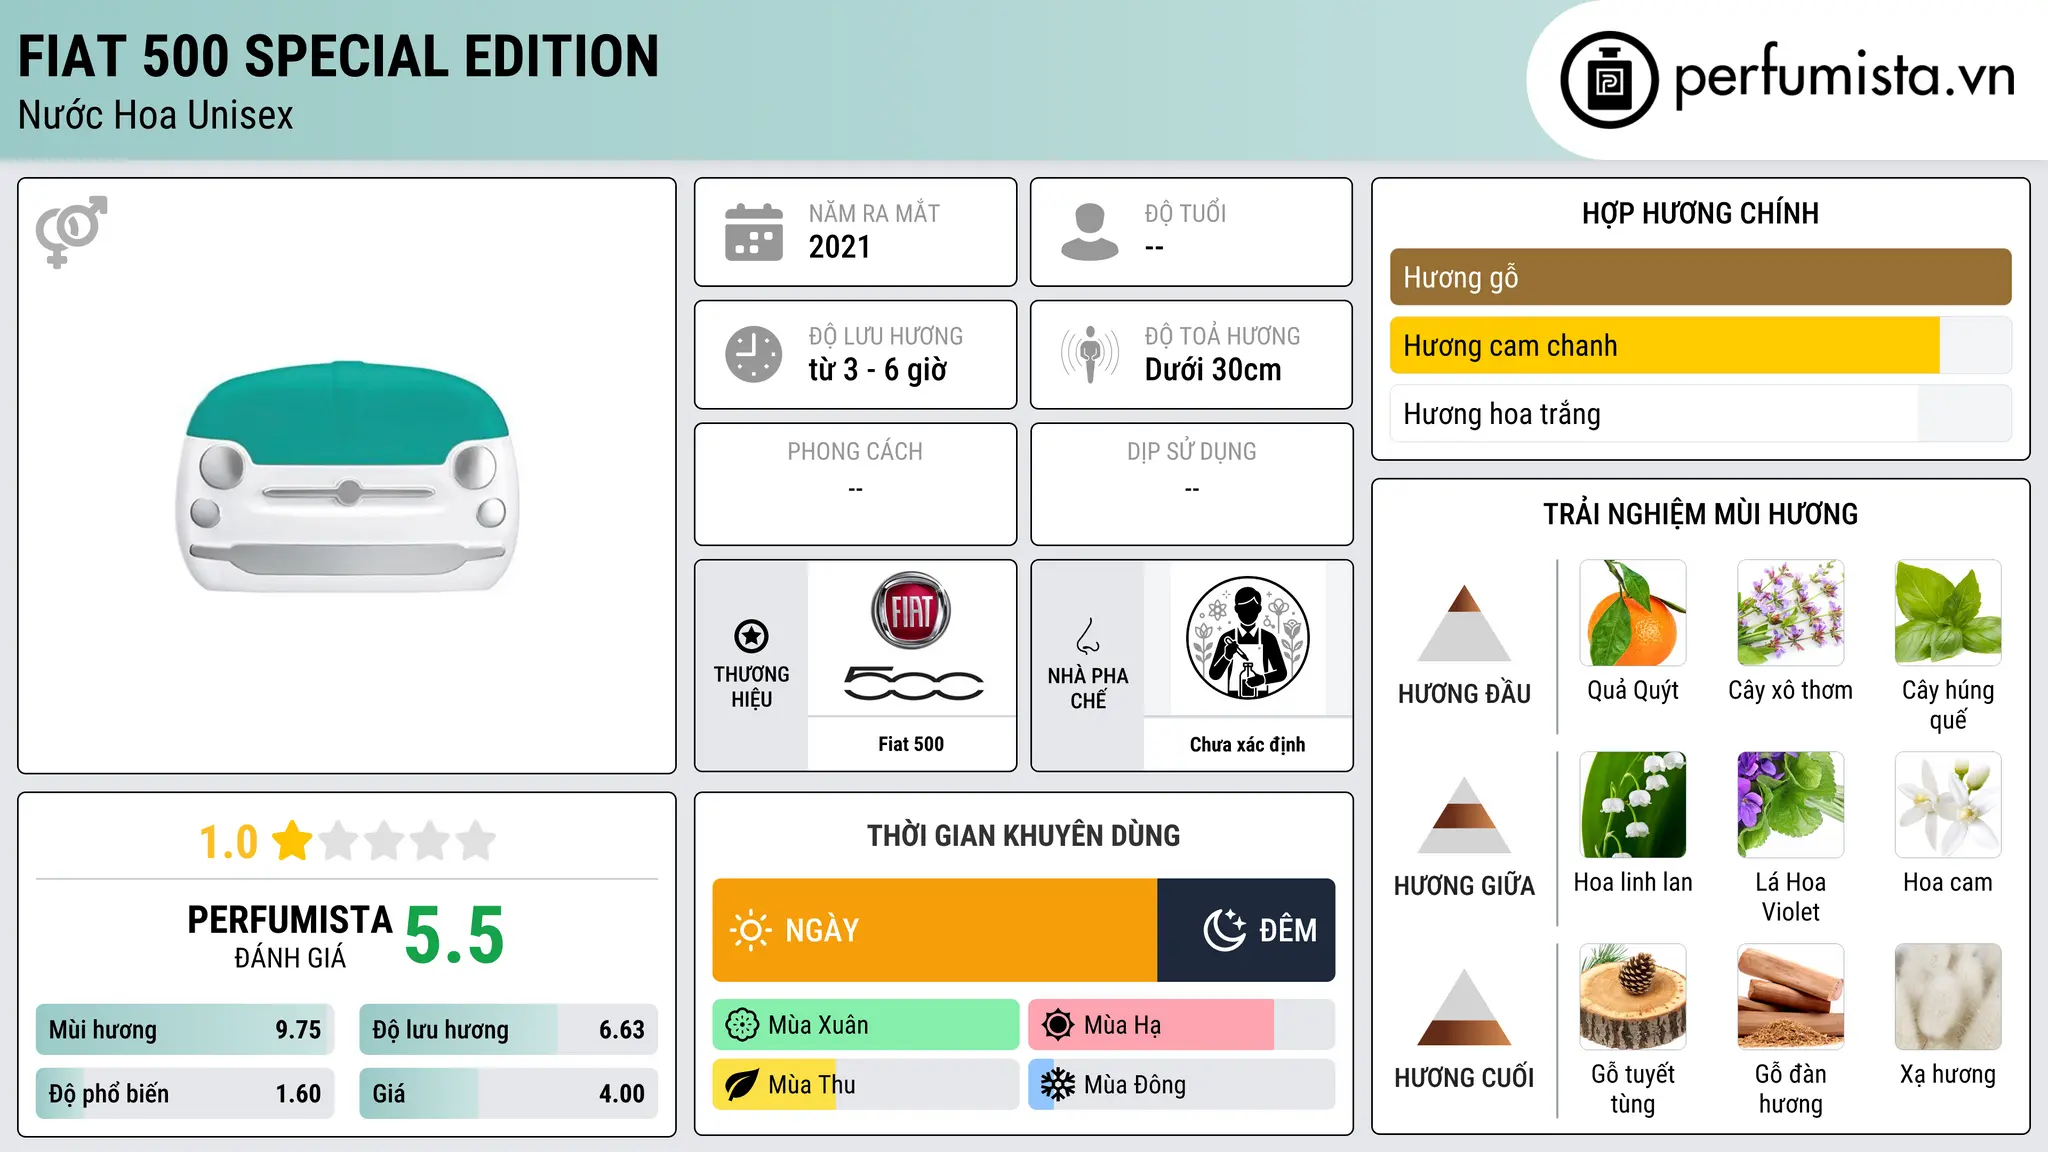Click the calendar icon for launch year
This screenshot has width=2048, height=1152.
(x=754, y=232)
